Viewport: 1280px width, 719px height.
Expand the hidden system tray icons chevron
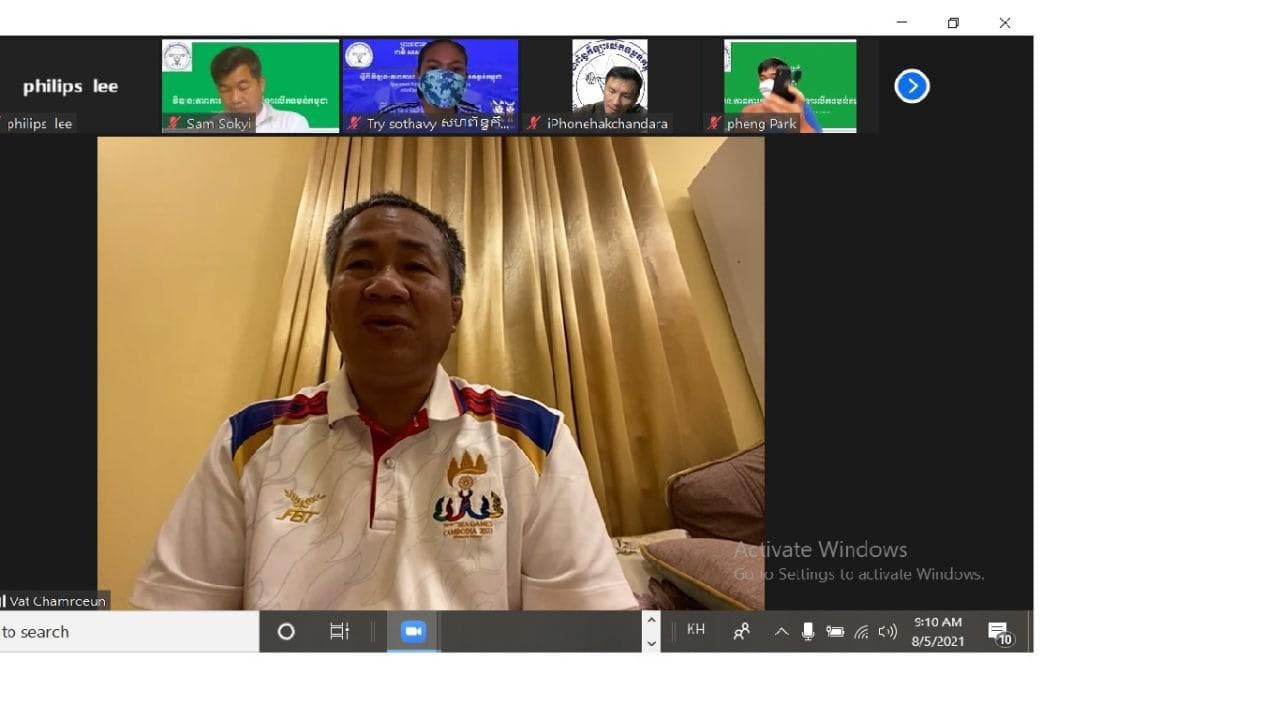(x=781, y=631)
